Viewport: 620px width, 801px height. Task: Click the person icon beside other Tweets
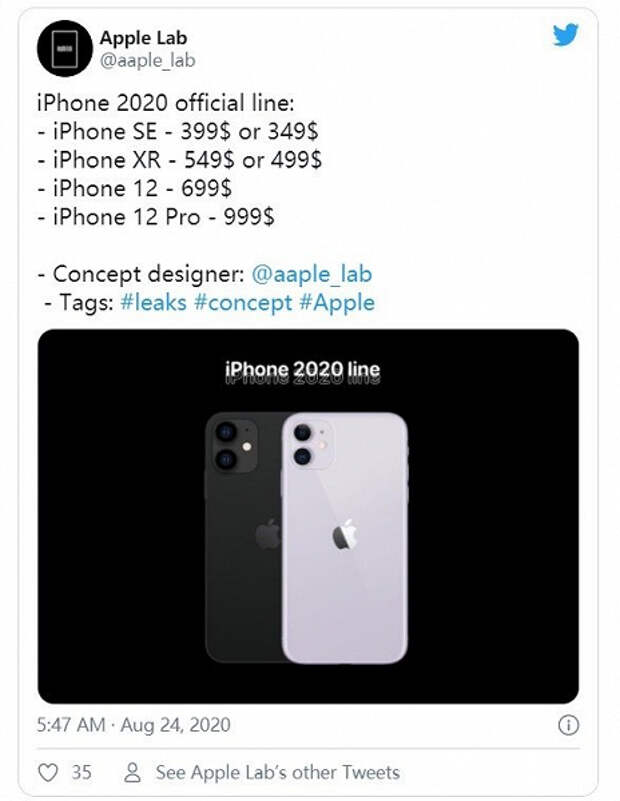coord(132,772)
